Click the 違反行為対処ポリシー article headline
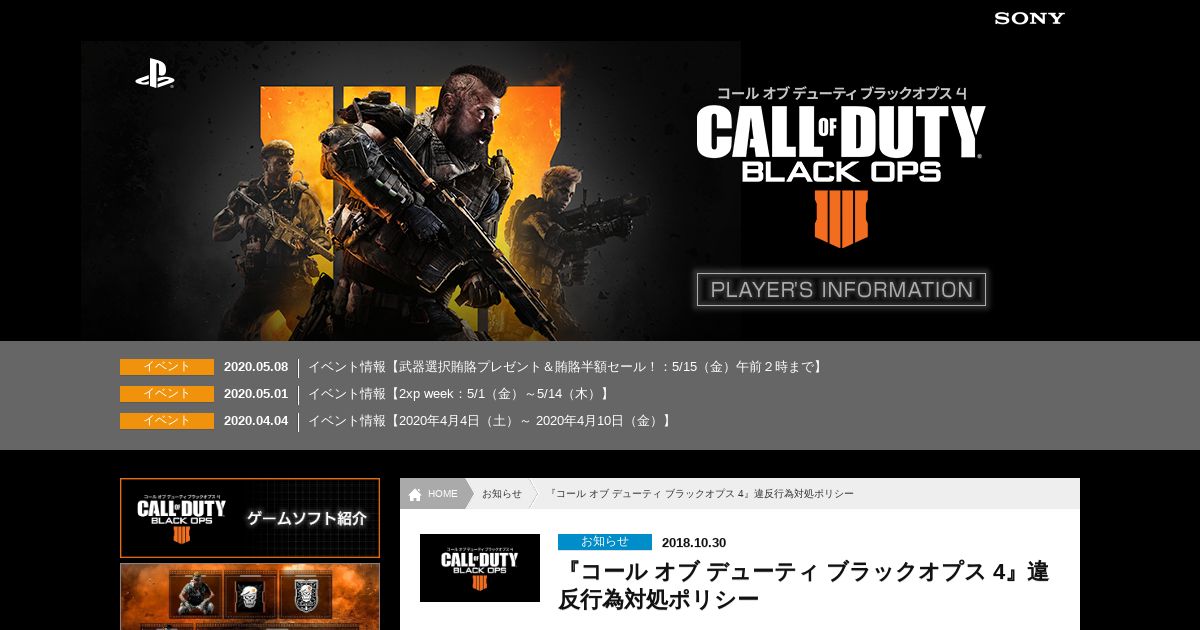 (x=804, y=586)
